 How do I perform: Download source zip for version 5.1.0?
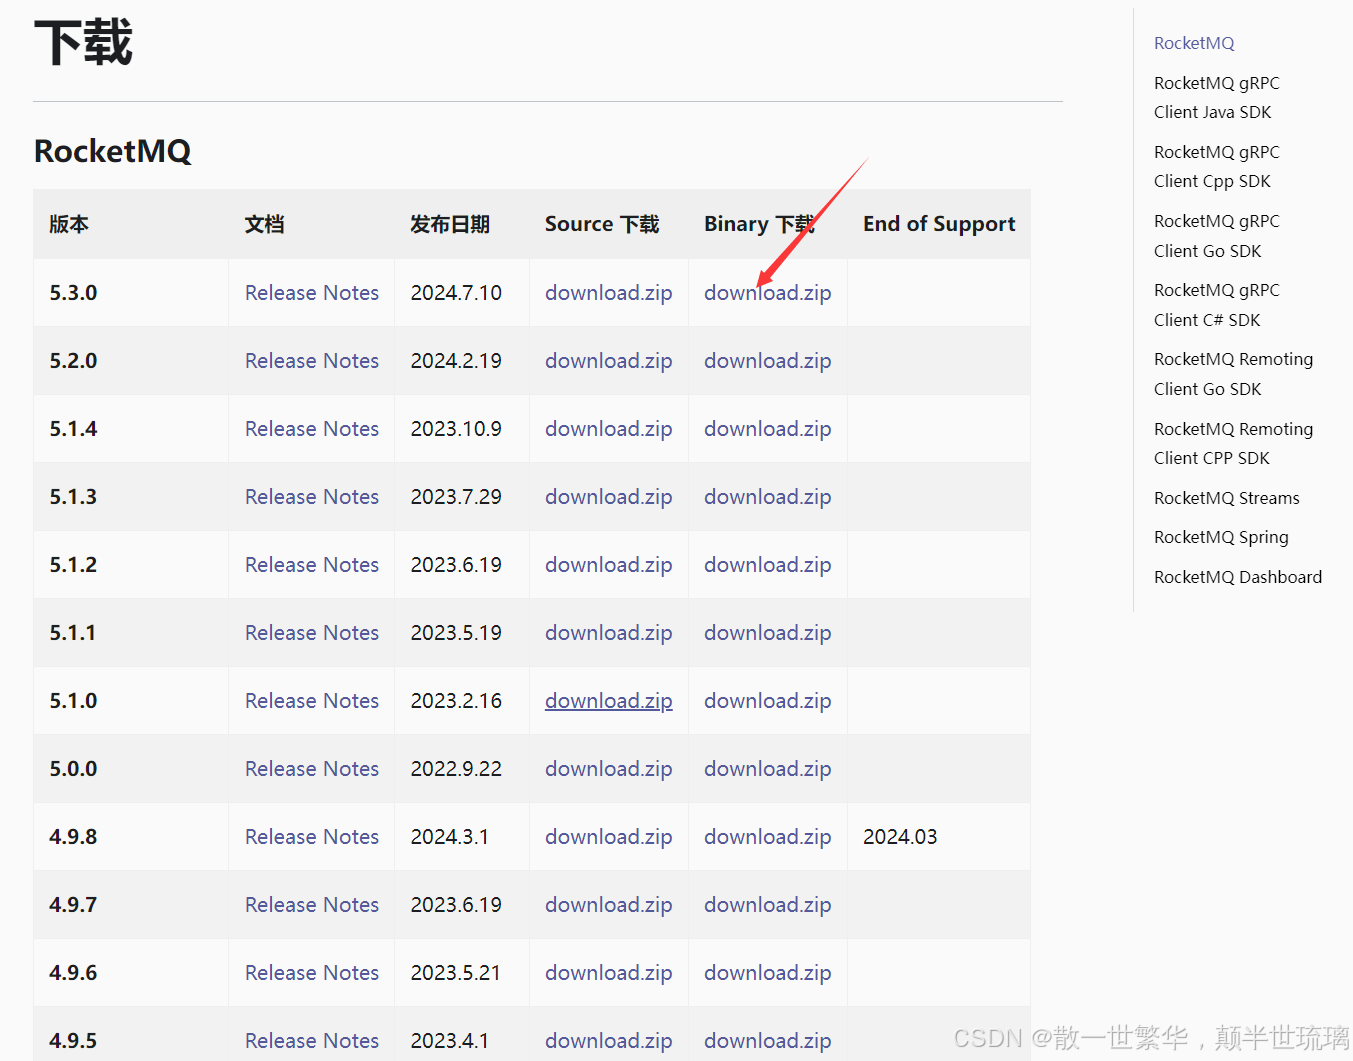tap(608, 701)
